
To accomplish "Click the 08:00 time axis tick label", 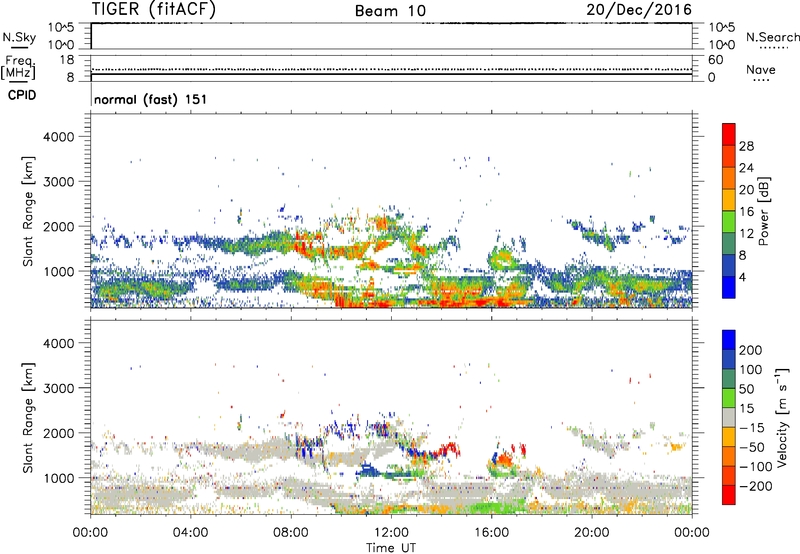I will 291,533.
